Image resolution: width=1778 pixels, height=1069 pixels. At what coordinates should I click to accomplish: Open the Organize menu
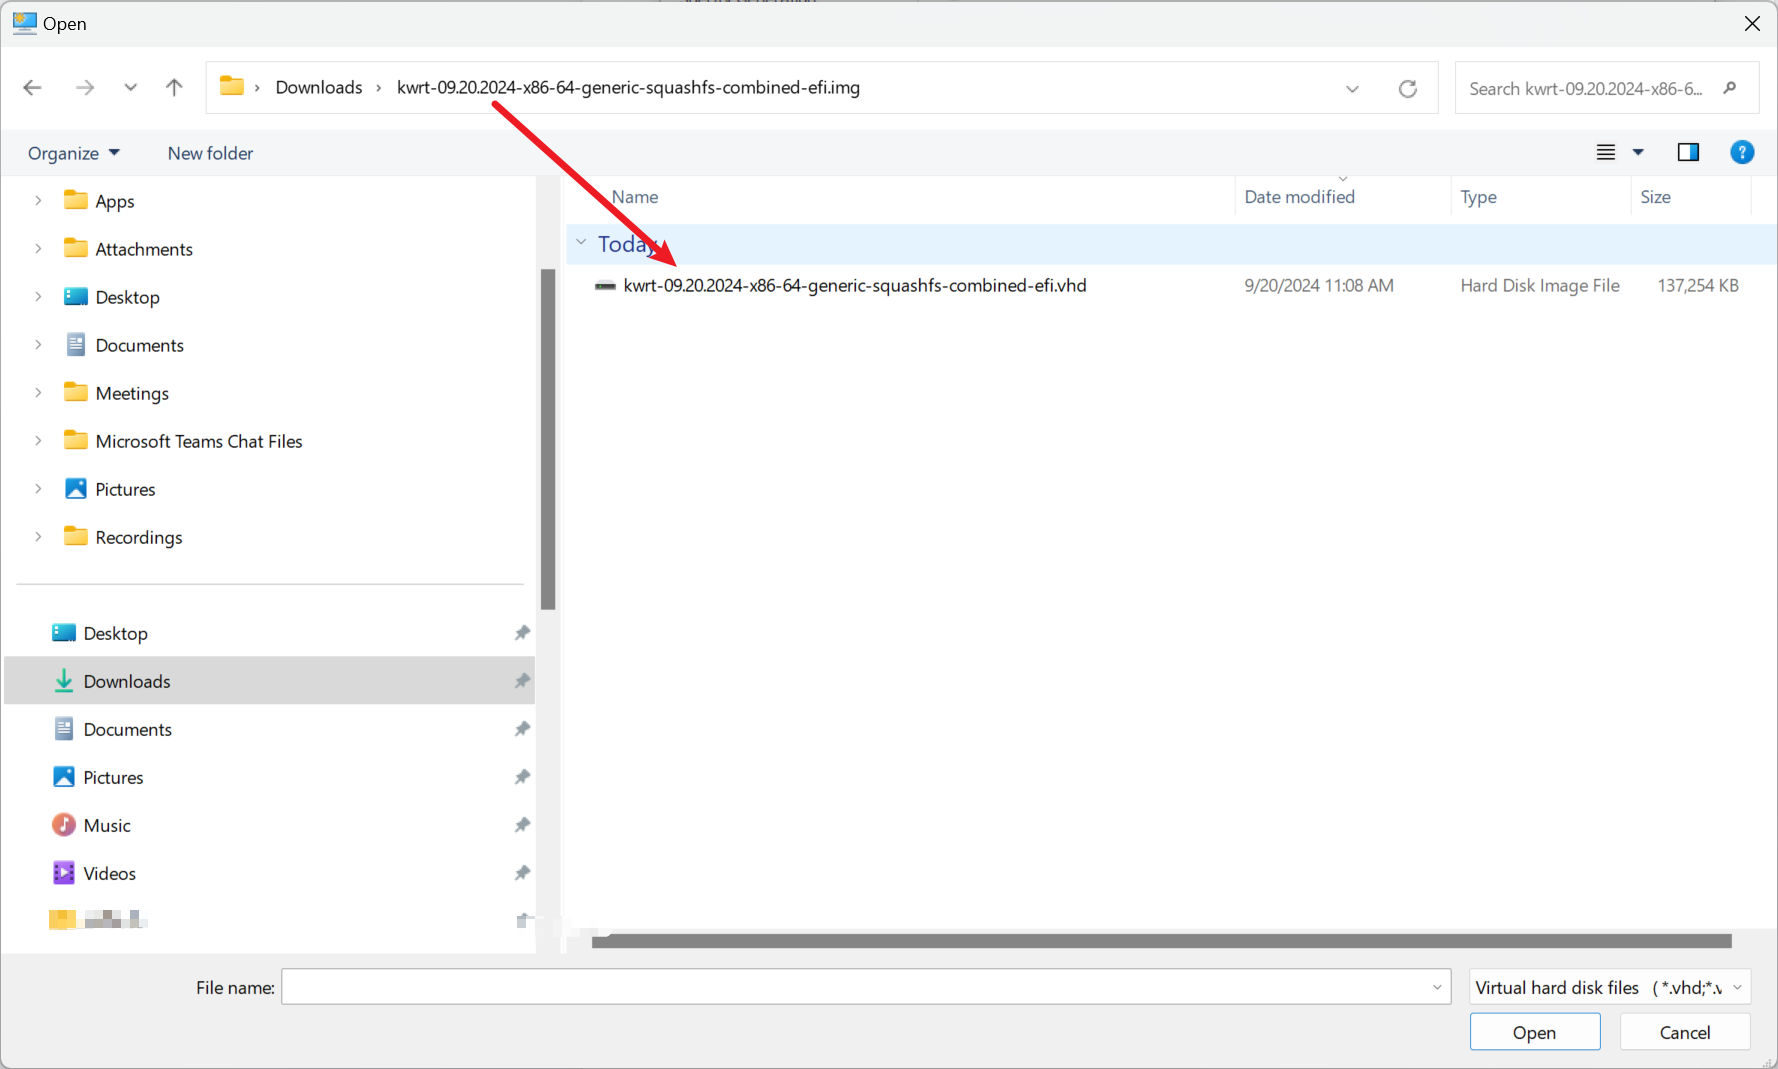(x=73, y=153)
